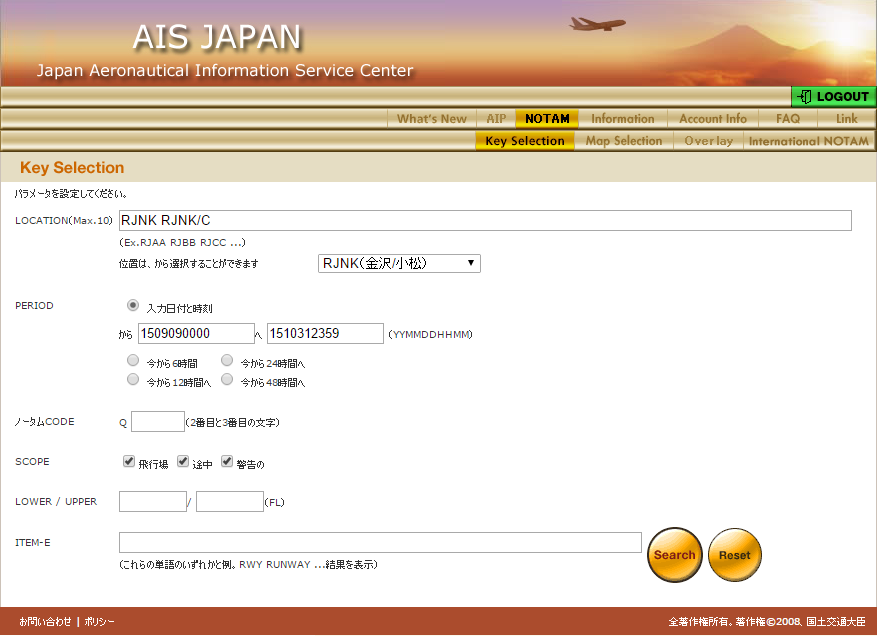The image size is (877, 636).
Task: Open the Information menu tab
Action: coord(623,119)
